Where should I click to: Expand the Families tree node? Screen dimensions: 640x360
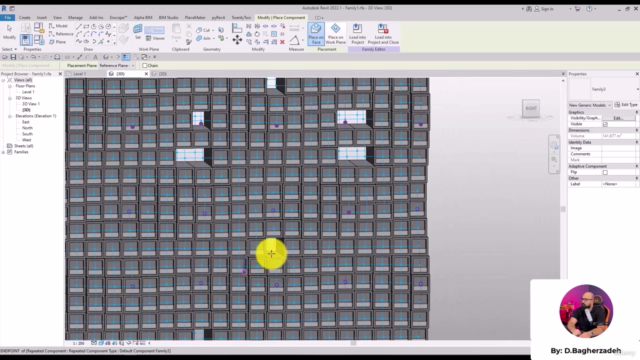[4, 152]
